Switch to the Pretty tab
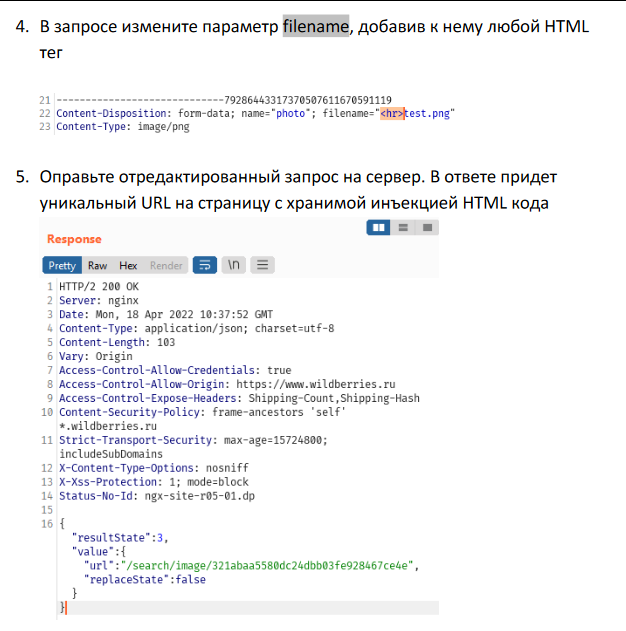 (x=62, y=266)
